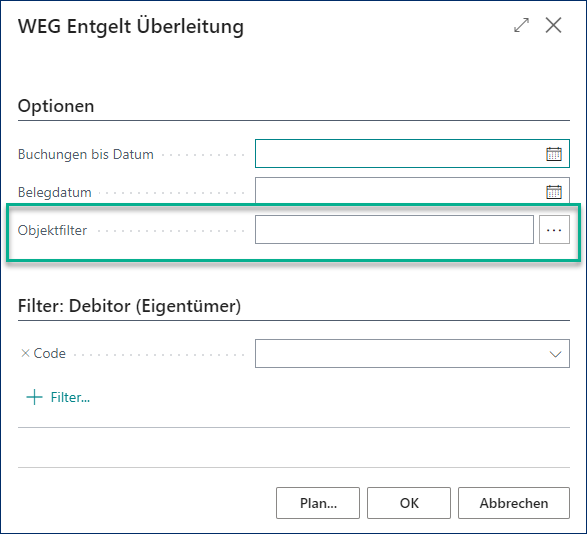Open calendar picker for Belegdatum

554,192
